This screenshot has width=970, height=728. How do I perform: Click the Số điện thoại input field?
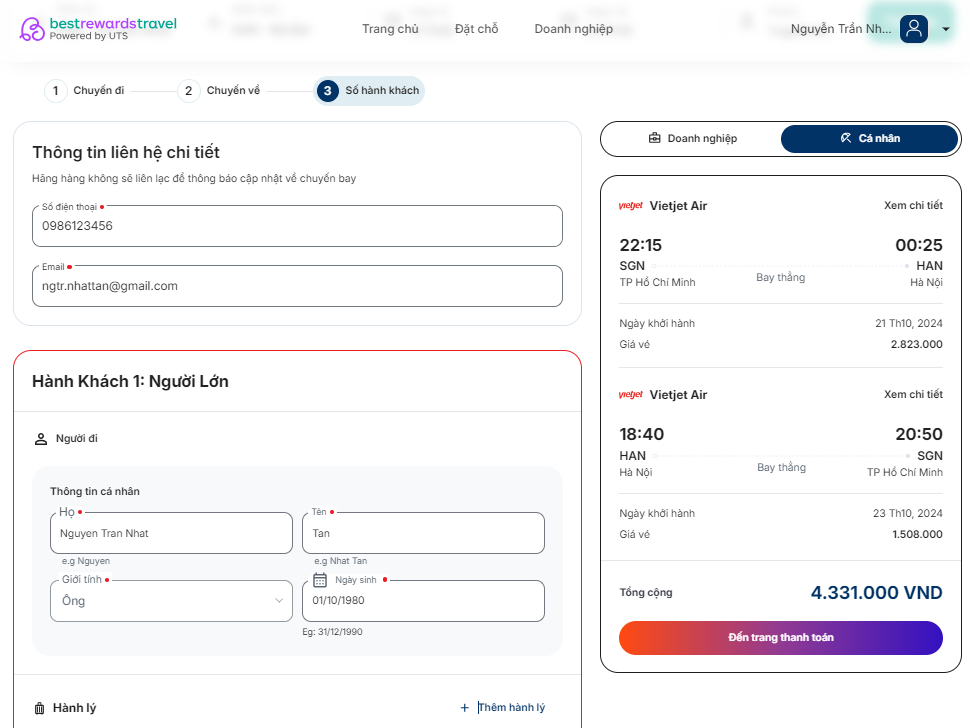tap(298, 226)
